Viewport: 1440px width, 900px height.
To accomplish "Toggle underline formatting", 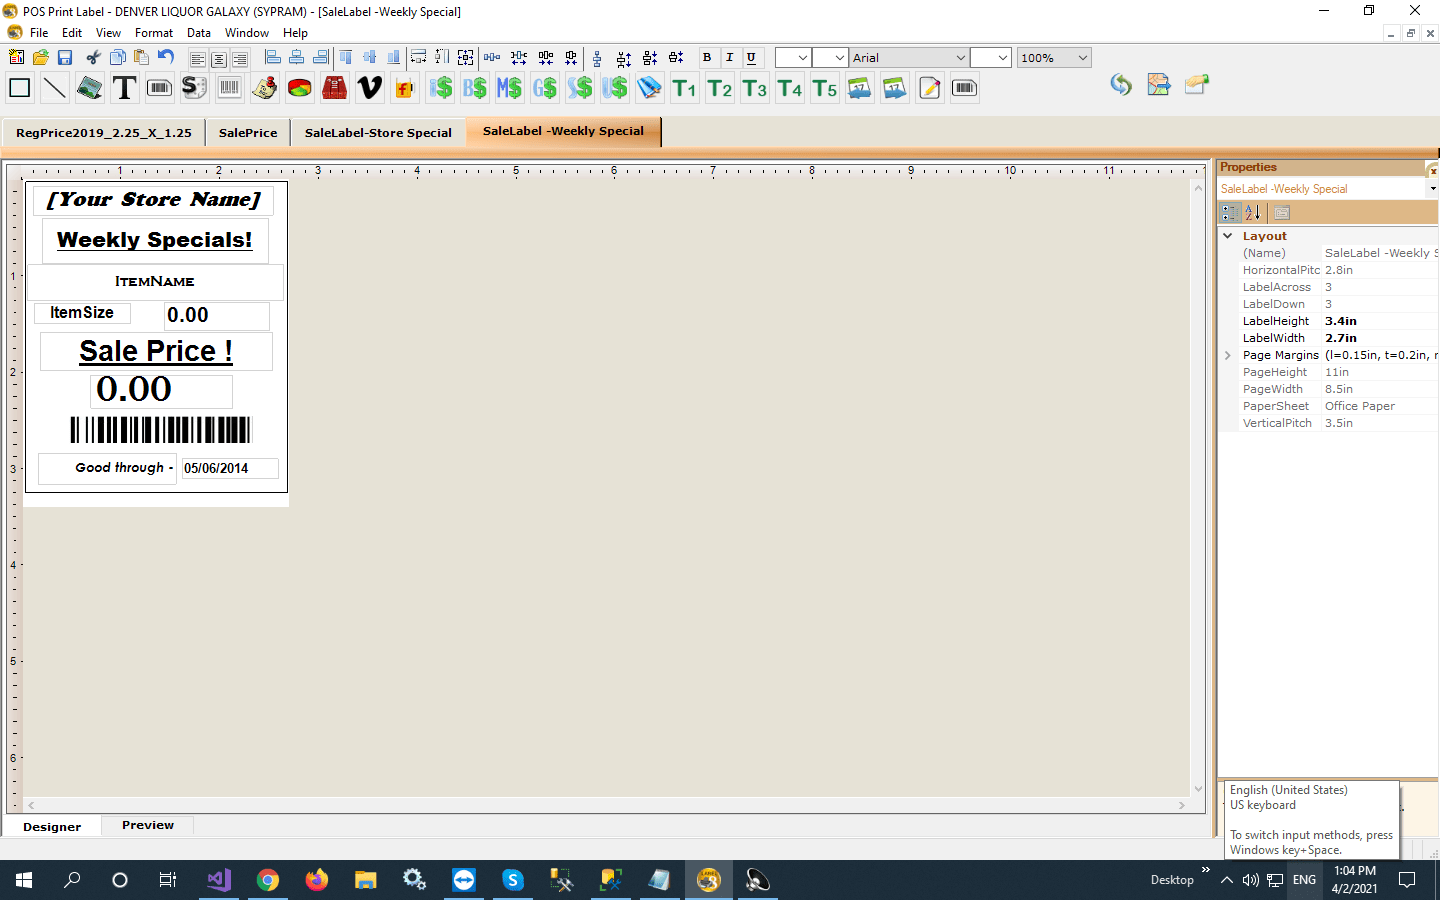I will [751, 58].
